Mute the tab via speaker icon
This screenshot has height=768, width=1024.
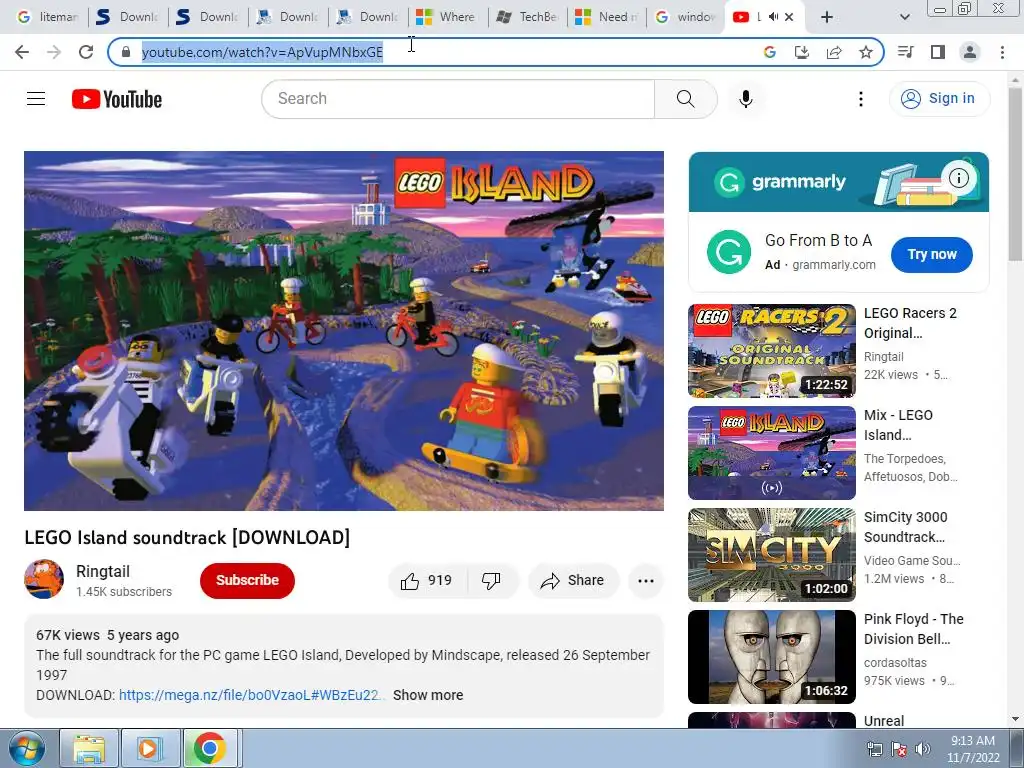773,17
